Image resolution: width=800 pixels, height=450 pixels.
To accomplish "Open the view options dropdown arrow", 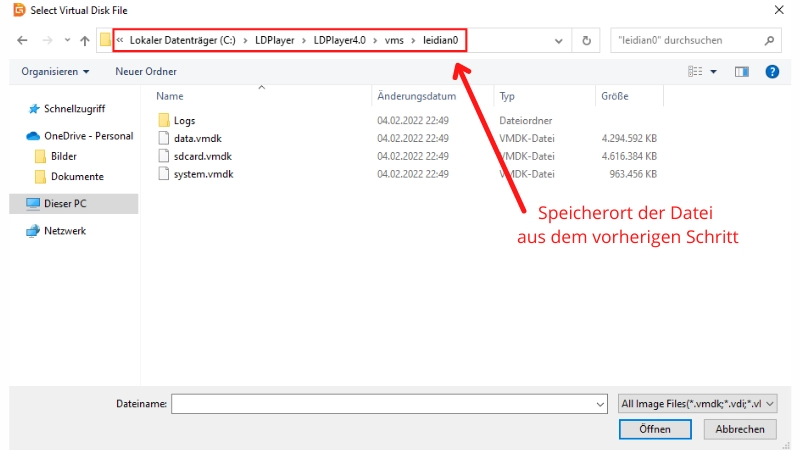I will pos(713,72).
